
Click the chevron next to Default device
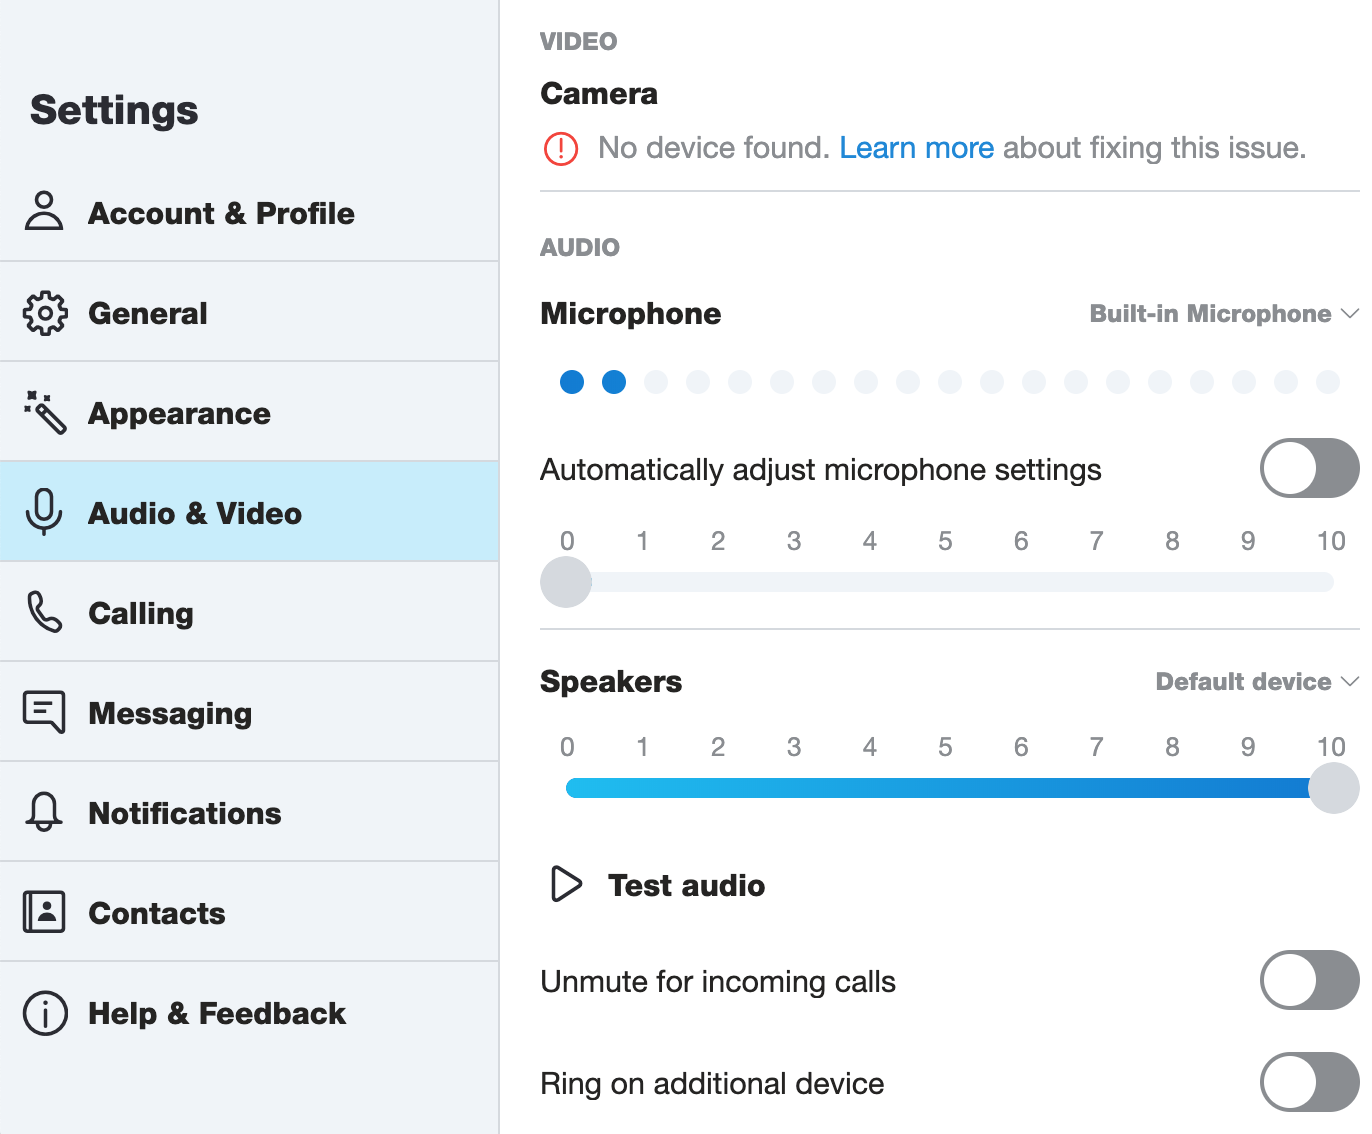[x=1349, y=682]
